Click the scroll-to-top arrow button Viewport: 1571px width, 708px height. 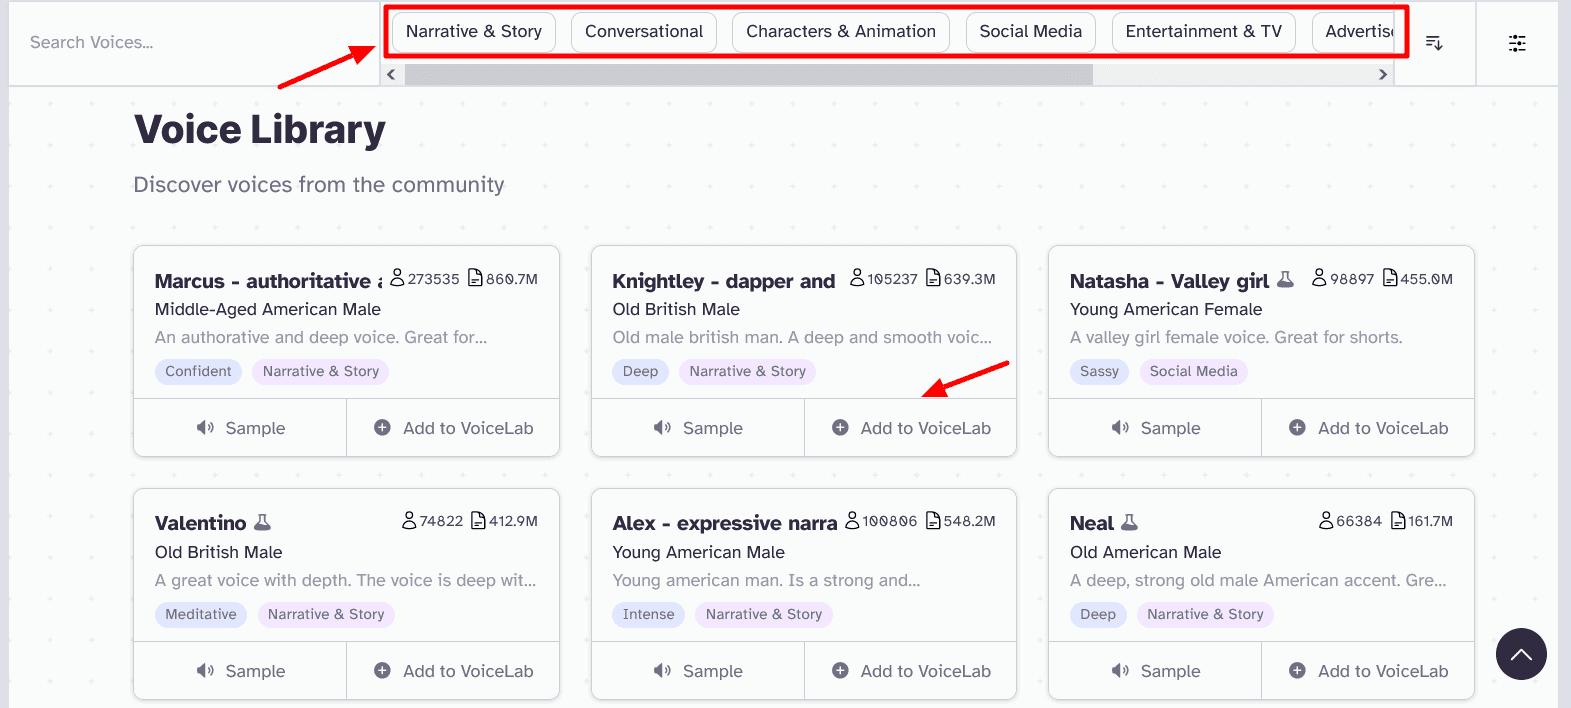1520,654
